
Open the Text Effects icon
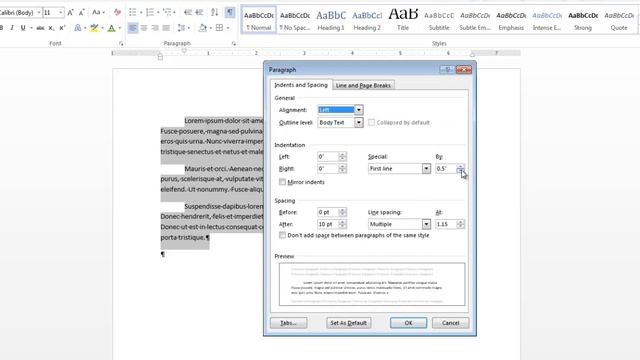(x=78, y=28)
